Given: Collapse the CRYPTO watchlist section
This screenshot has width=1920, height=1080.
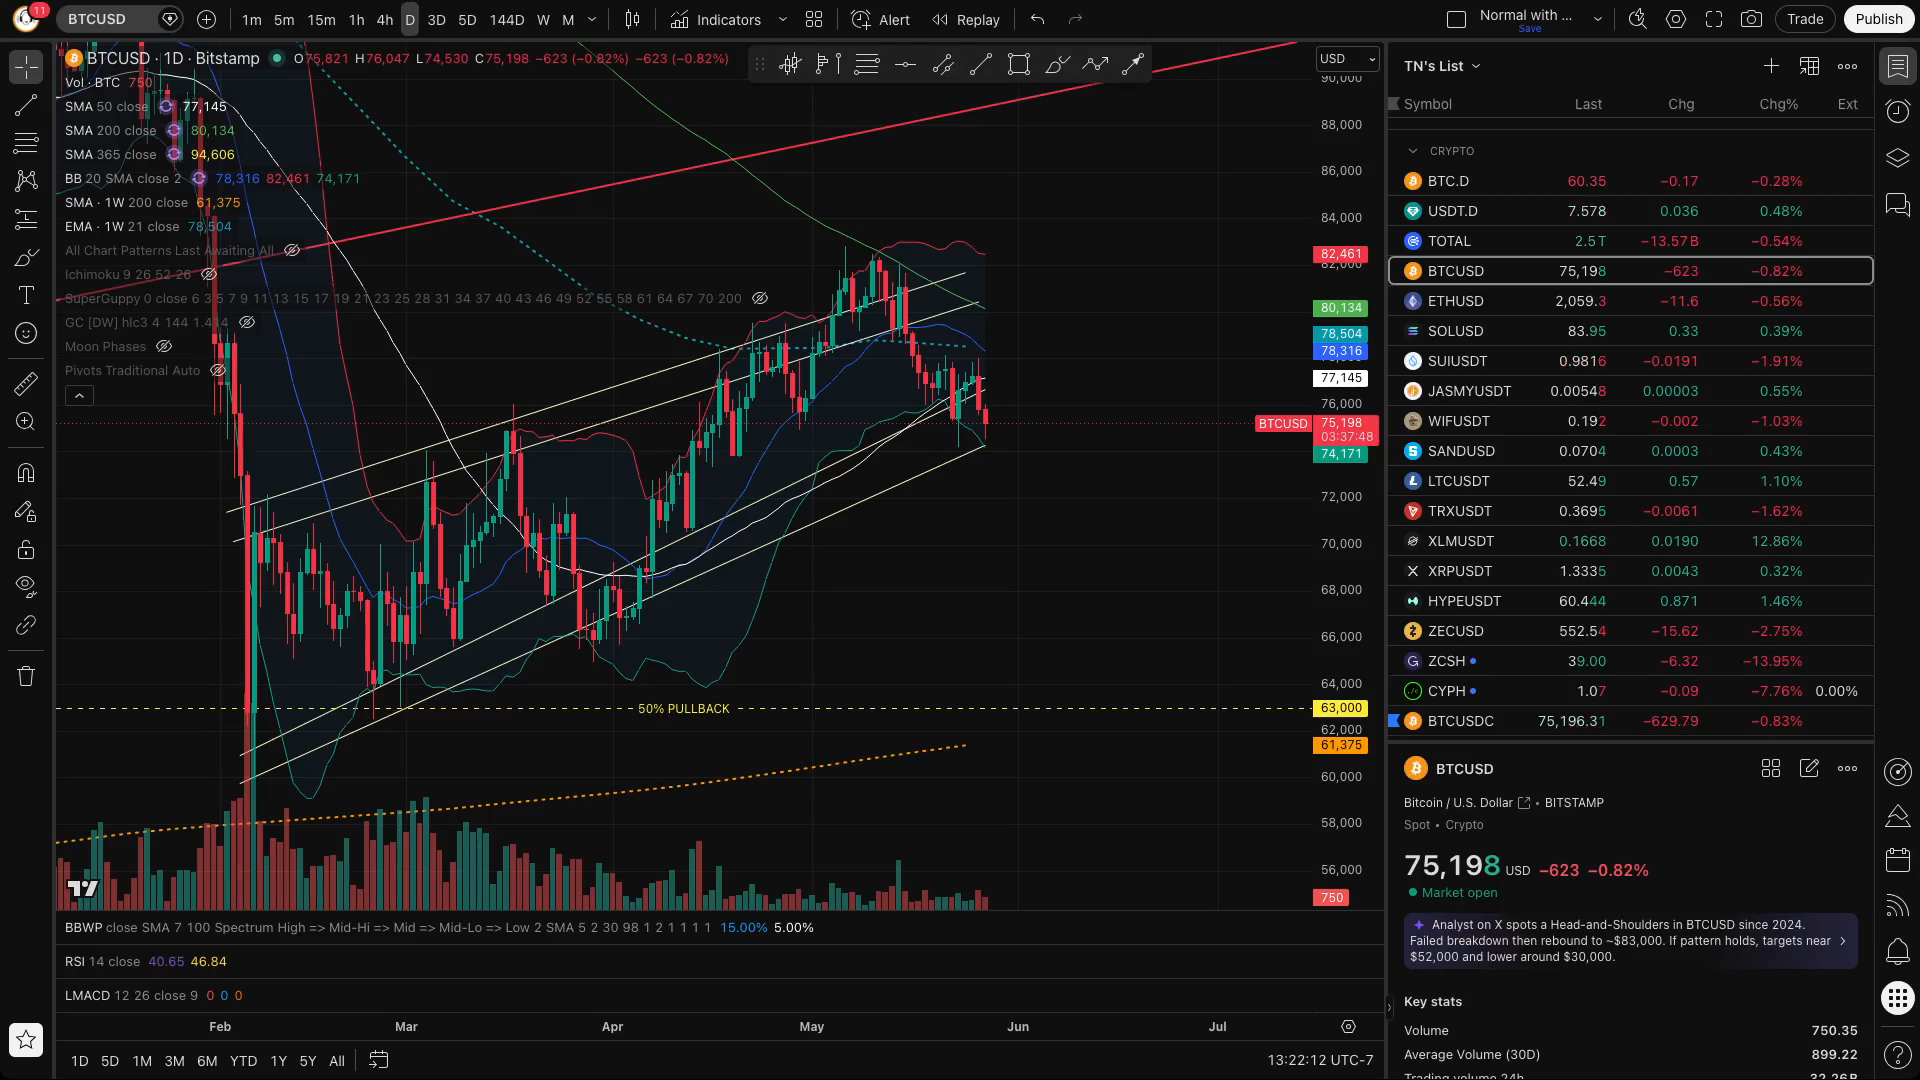Looking at the screenshot, I should coord(1412,151).
